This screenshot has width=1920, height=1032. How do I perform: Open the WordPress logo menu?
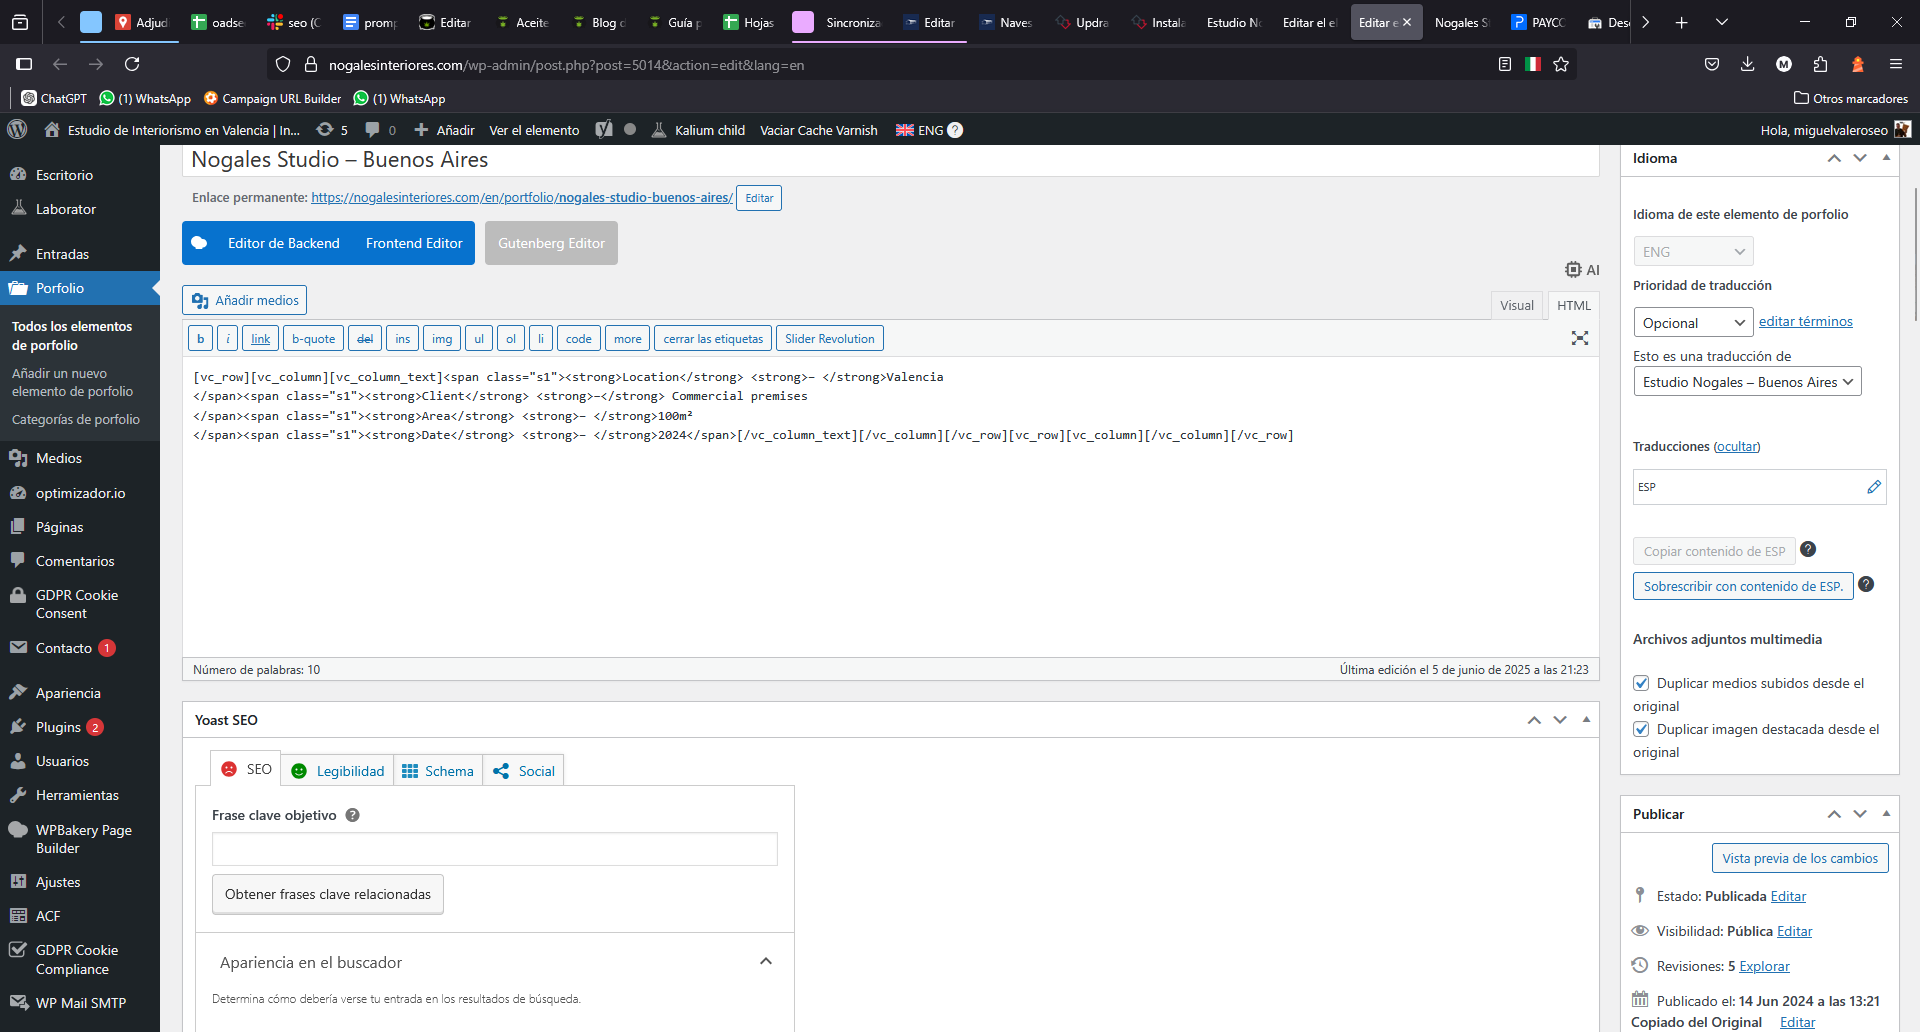(17, 130)
